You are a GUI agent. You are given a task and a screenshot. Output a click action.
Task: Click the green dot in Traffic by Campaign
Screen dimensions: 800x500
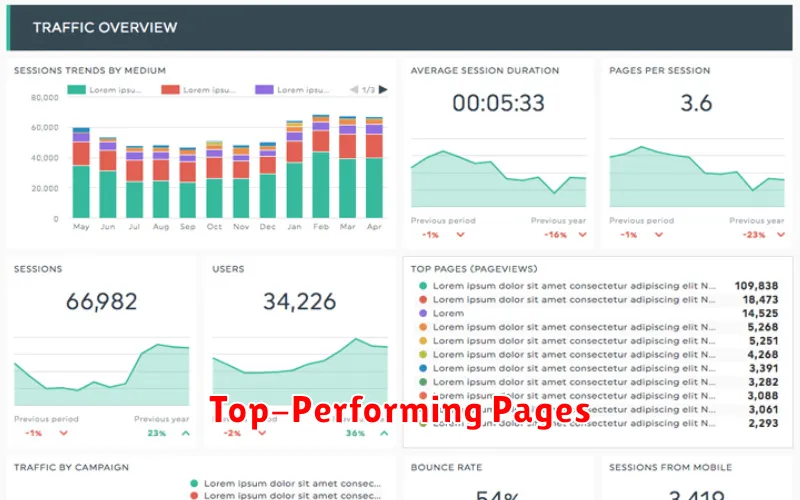[x=192, y=482]
